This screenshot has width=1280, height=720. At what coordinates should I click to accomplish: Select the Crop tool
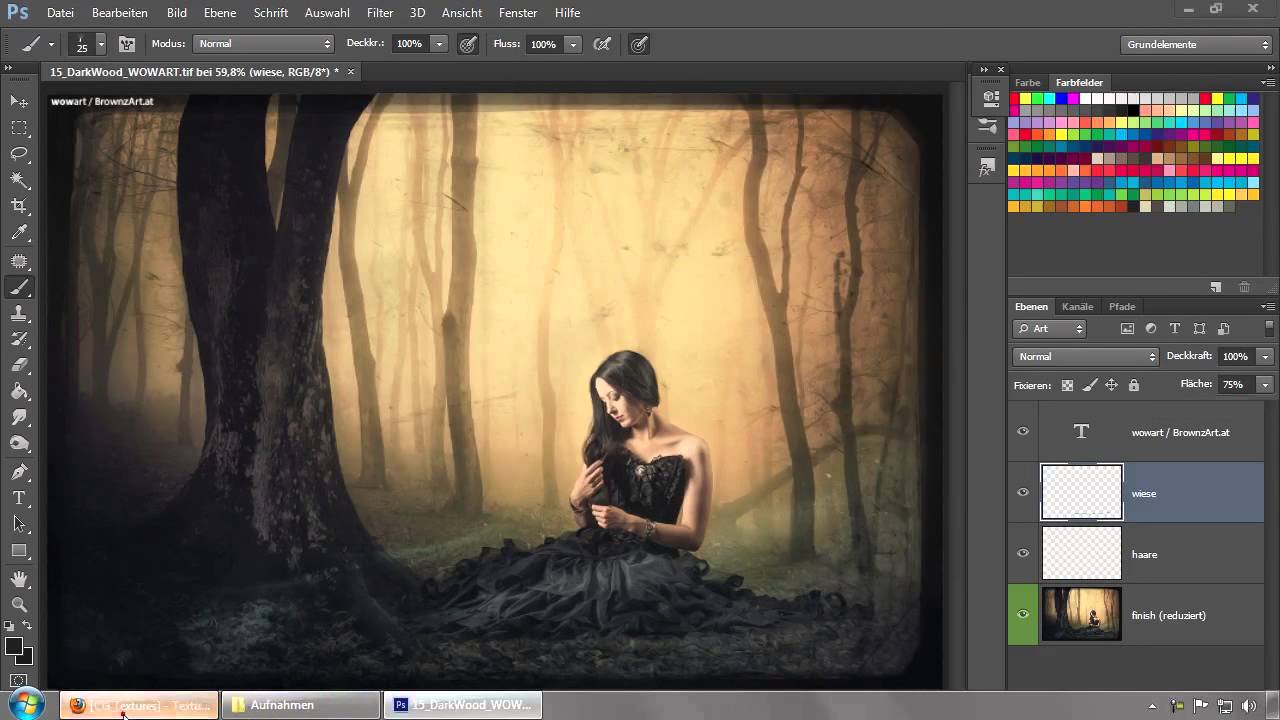(19, 206)
